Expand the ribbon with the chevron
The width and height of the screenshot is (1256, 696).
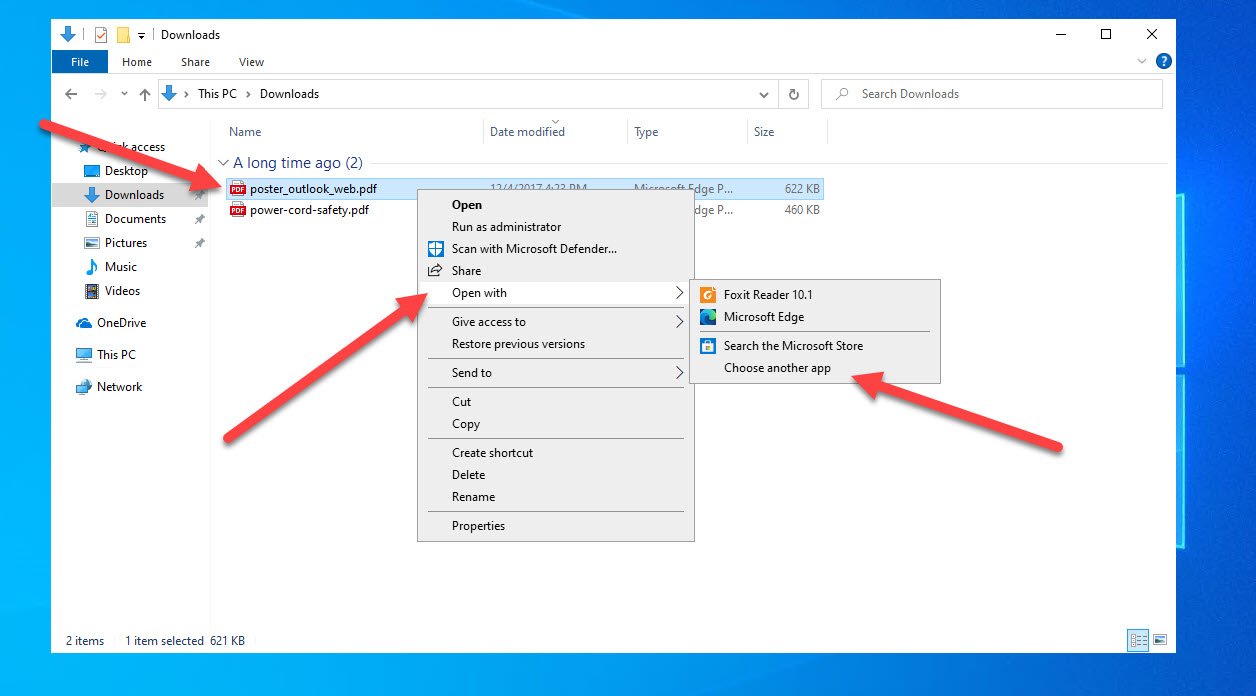(1143, 61)
